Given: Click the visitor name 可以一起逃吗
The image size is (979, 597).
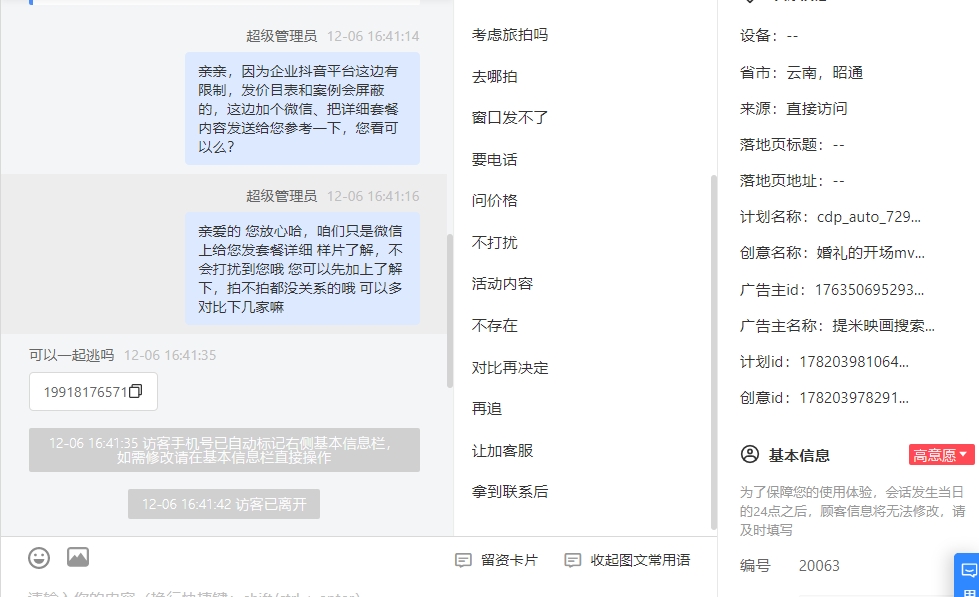Looking at the screenshot, I should 71,355.
